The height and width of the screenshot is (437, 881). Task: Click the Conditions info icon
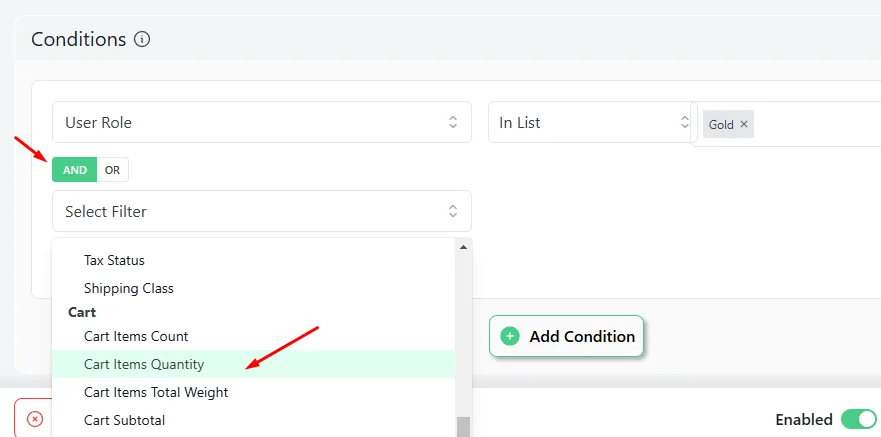click(142, 39)
